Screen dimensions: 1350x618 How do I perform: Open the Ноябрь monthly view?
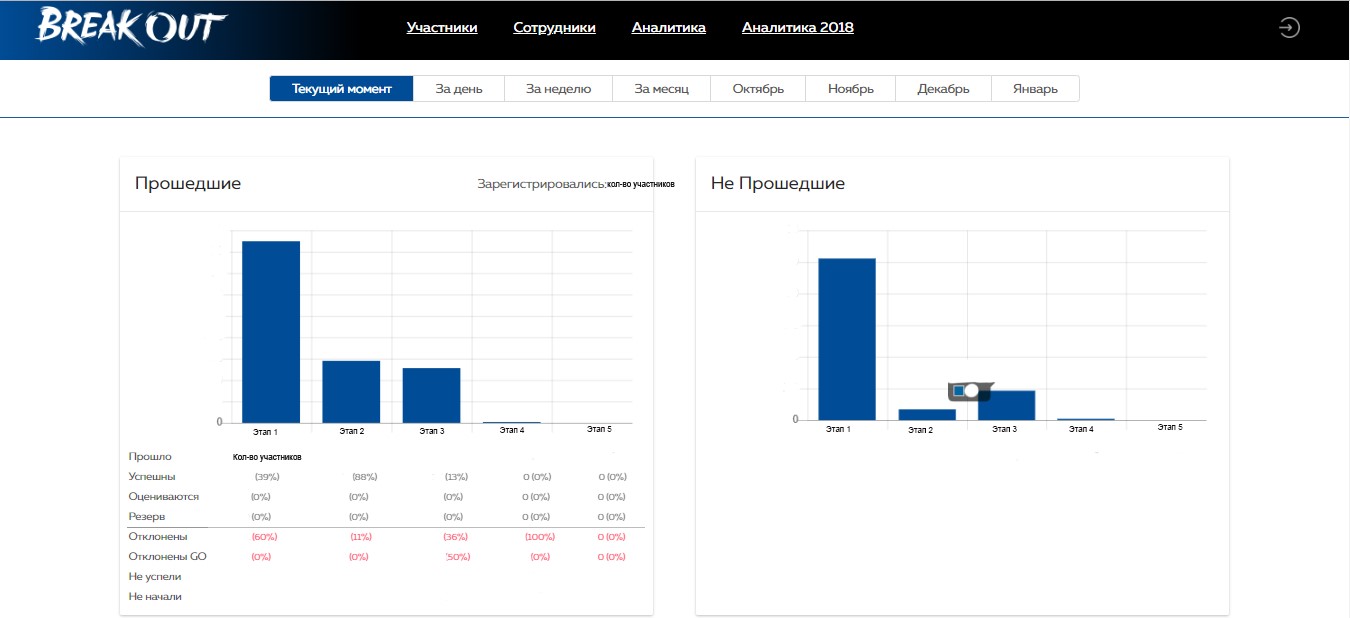click(849, 88)
